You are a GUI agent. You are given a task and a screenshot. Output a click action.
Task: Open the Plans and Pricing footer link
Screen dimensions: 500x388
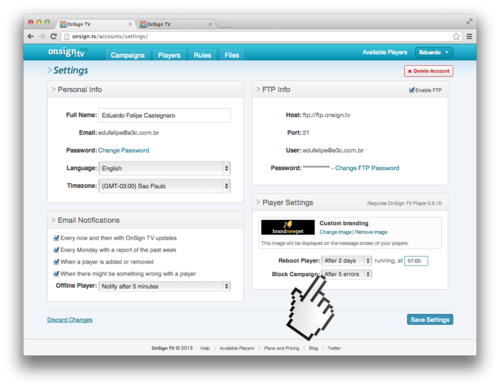pos(281,348)
